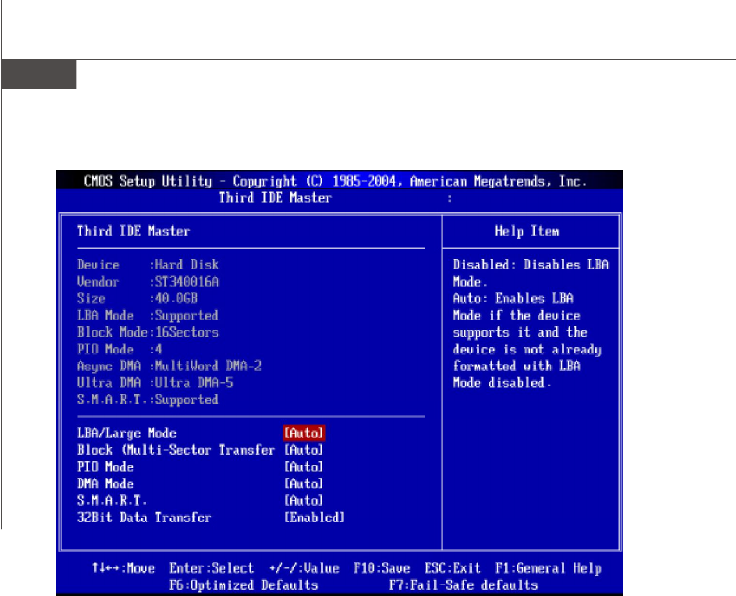Viewport: 736px width, 596px height.
Task: Select S.M.A.R.T. [Auto] setting value
Action: coord(304,500)
